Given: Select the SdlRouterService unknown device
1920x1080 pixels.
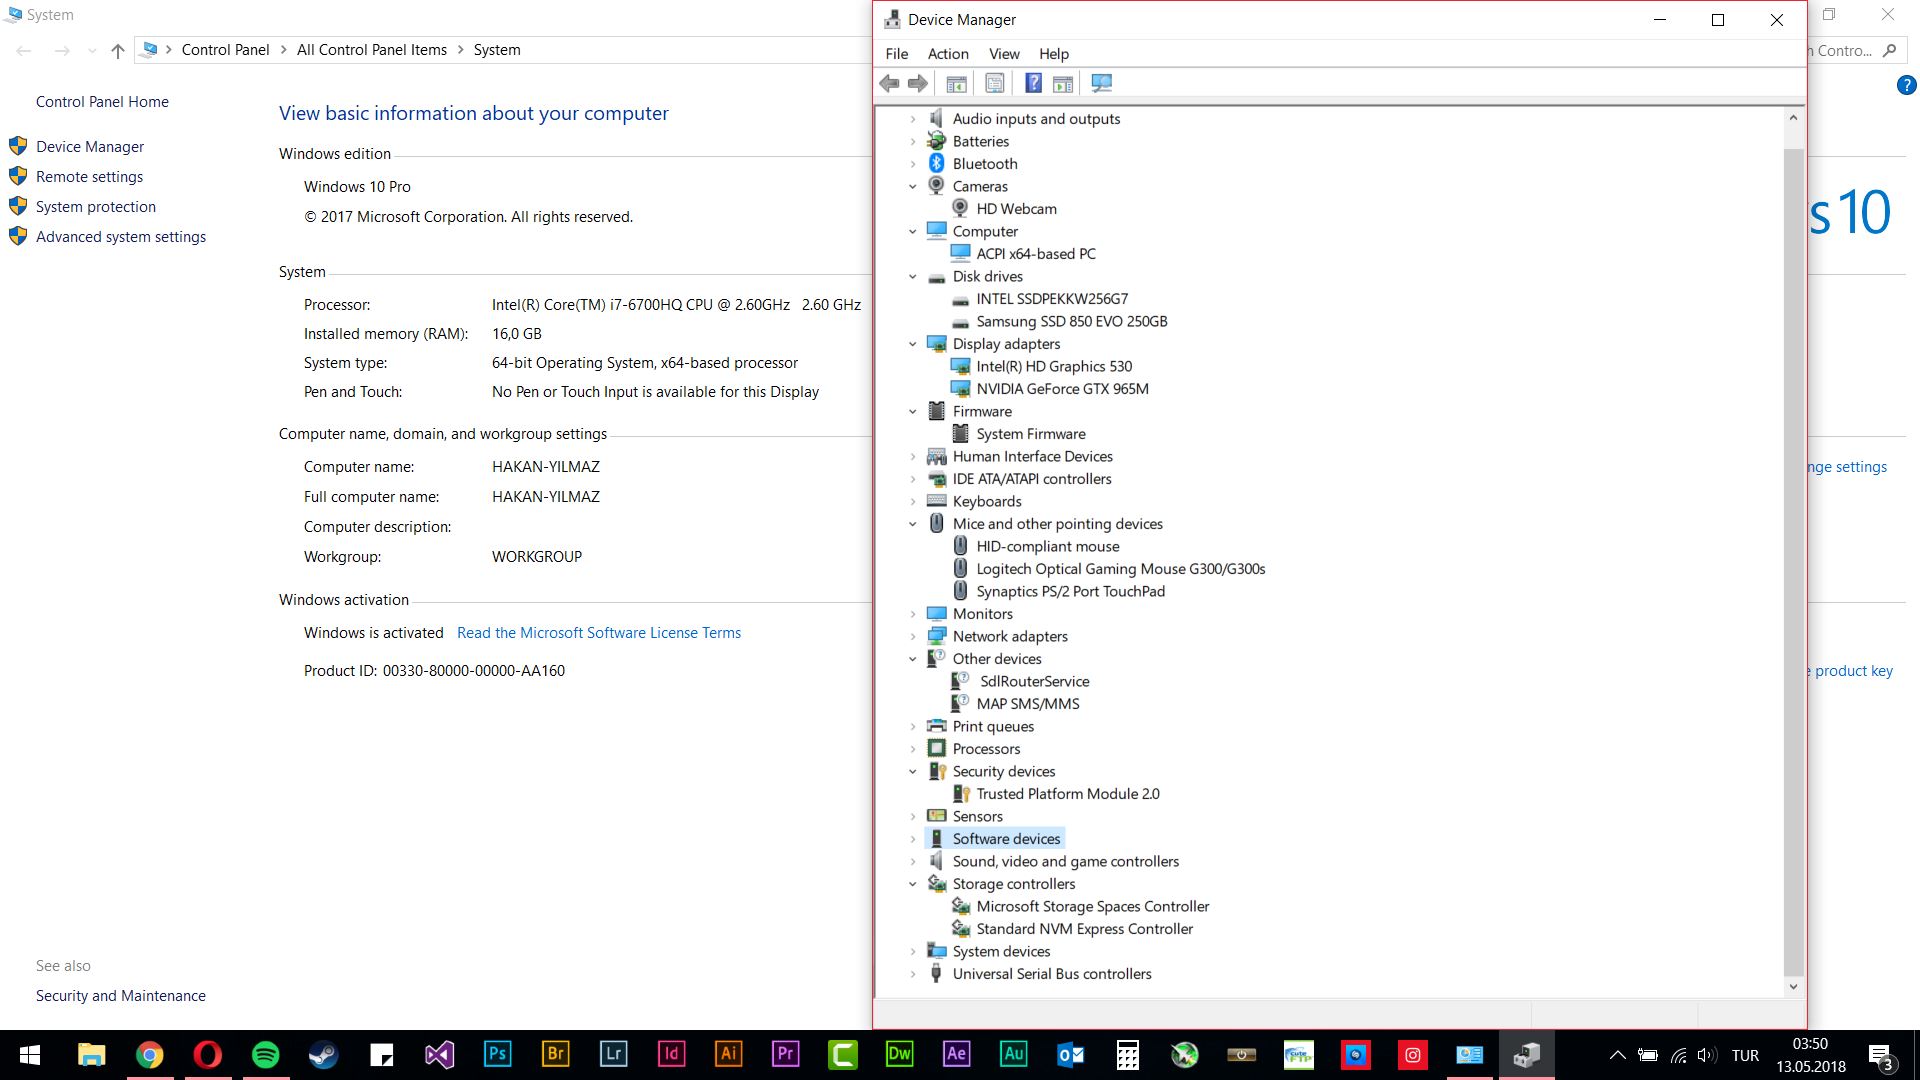Looking at the screenshot, I should [1034, 682].
